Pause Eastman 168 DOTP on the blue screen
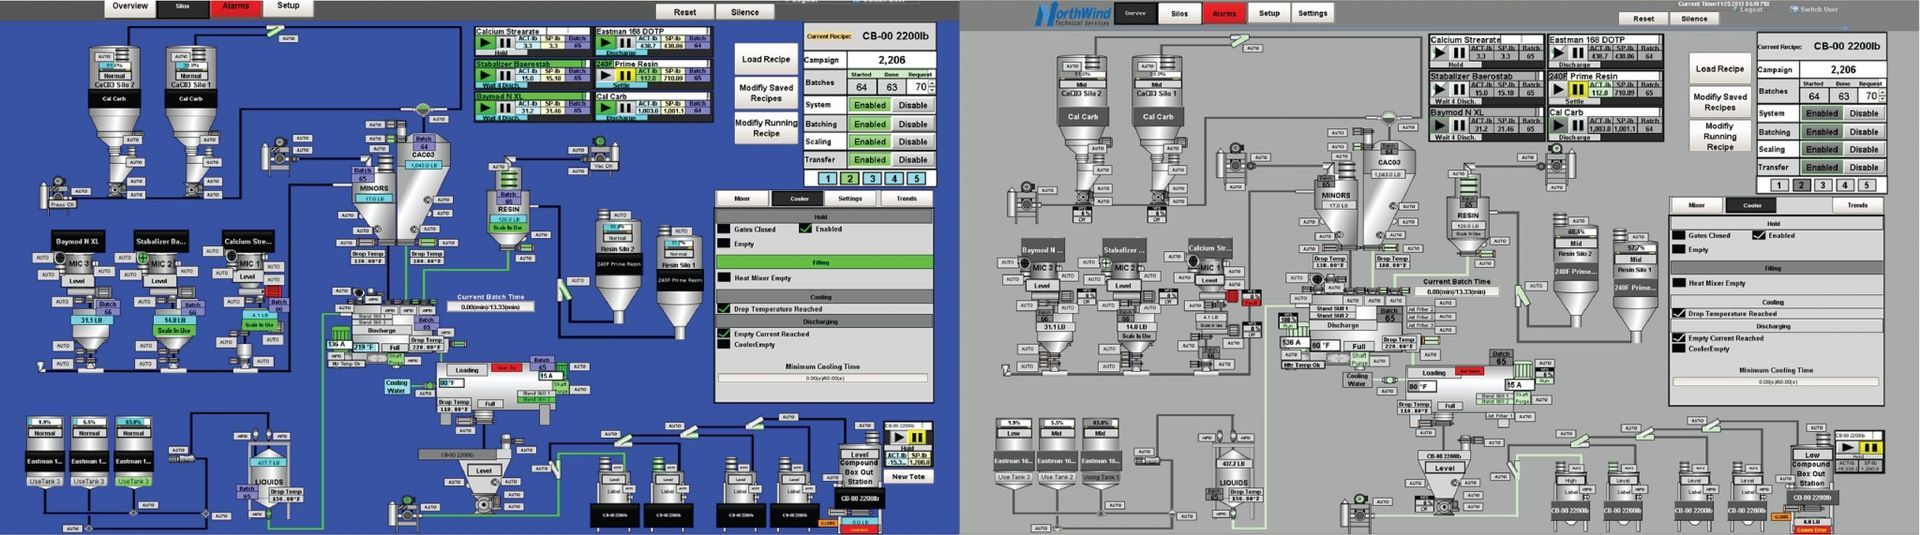This screenshot has height=535, width=1920. 625,43
